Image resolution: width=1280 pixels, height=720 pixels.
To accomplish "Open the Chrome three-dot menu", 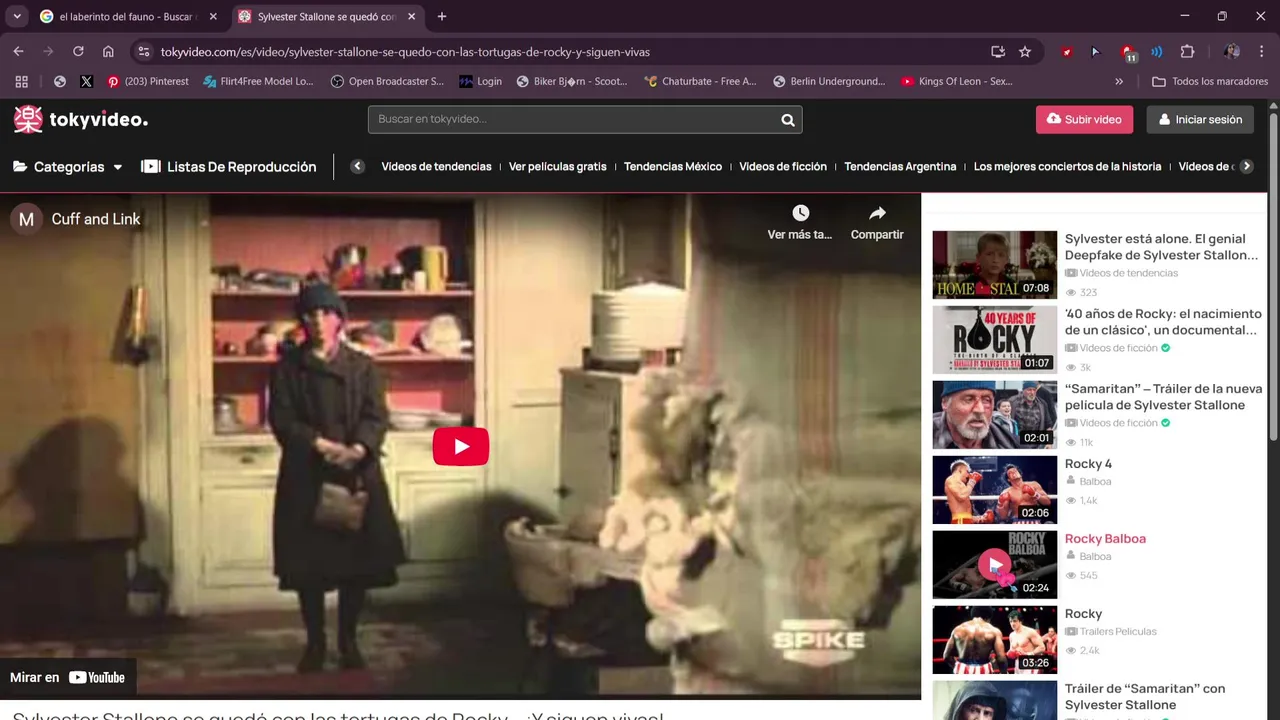I will [1262, 52].
